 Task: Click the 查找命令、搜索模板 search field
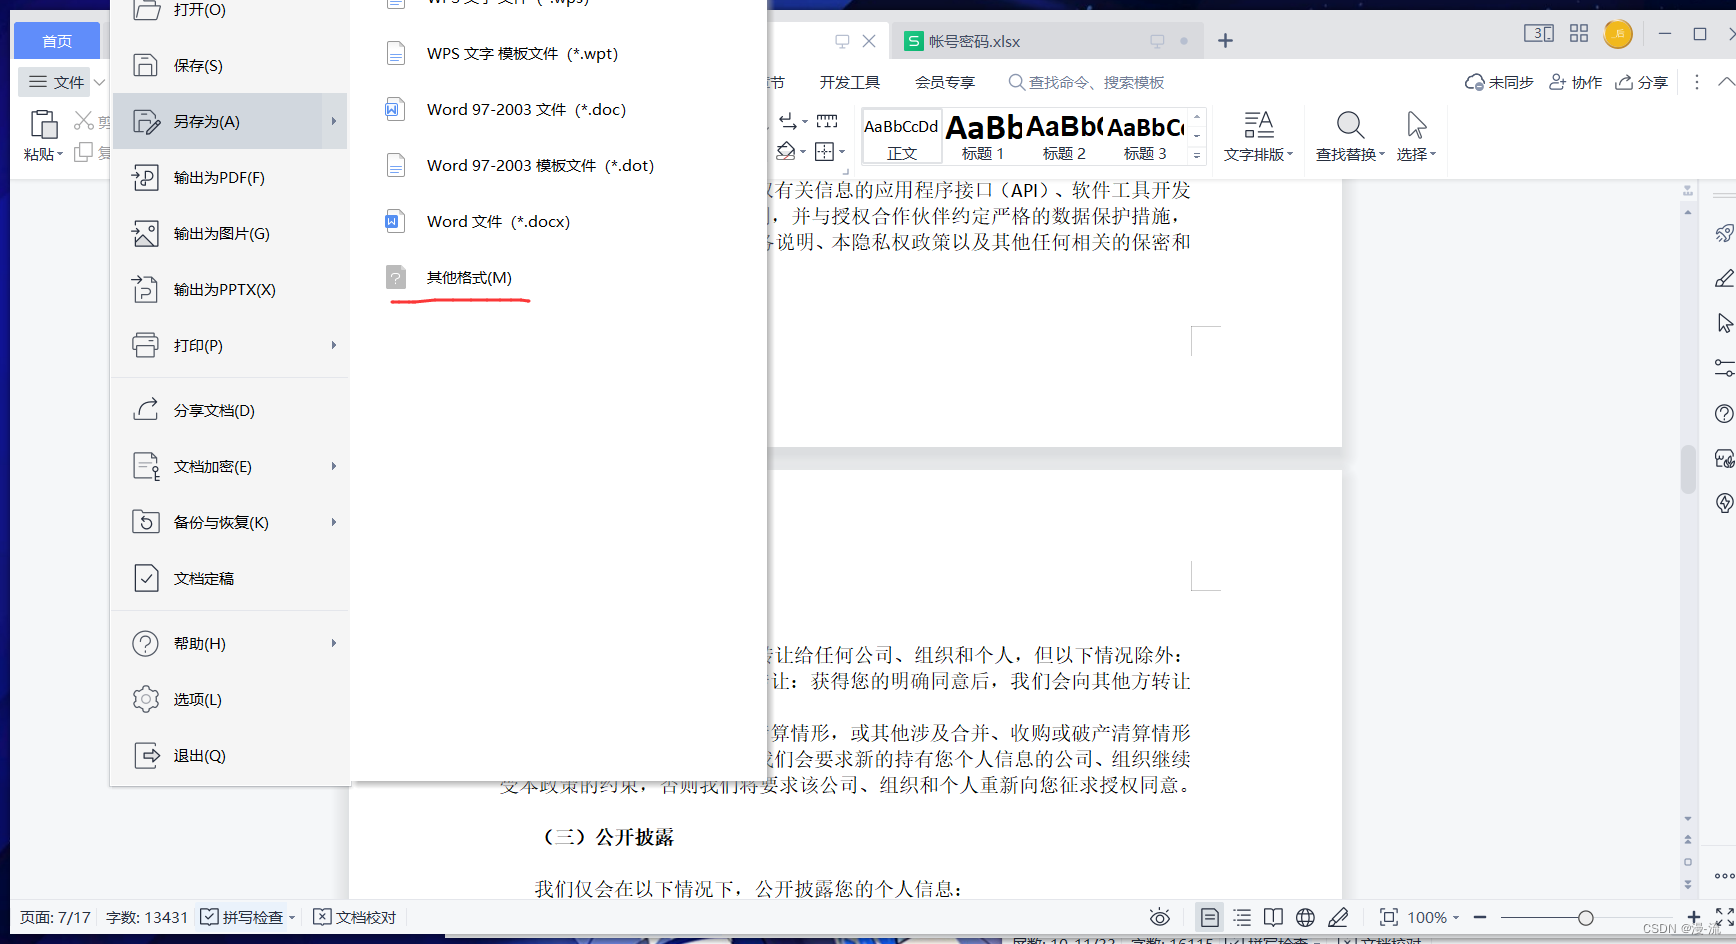click(1086, 82)
